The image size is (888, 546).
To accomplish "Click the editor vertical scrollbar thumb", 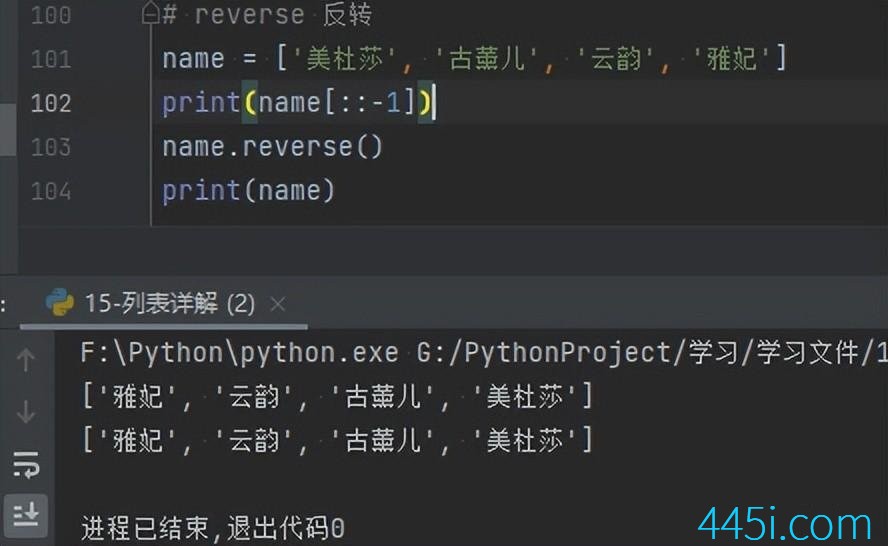I will point(8,129).
